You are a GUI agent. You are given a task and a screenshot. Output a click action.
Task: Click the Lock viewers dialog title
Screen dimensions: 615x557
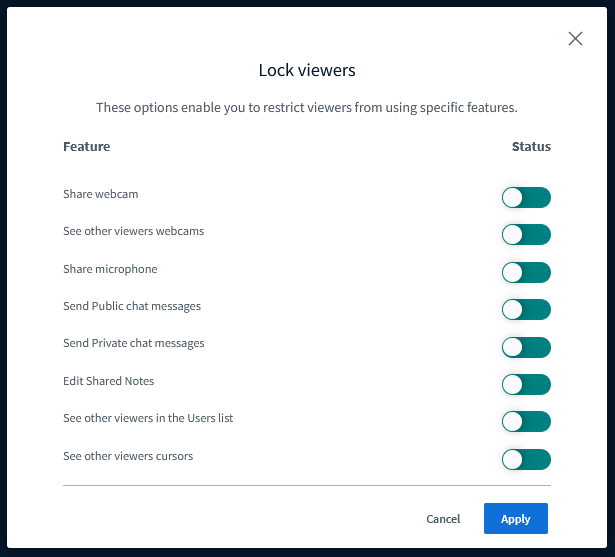pyautogui.click(x=307, y=71)
